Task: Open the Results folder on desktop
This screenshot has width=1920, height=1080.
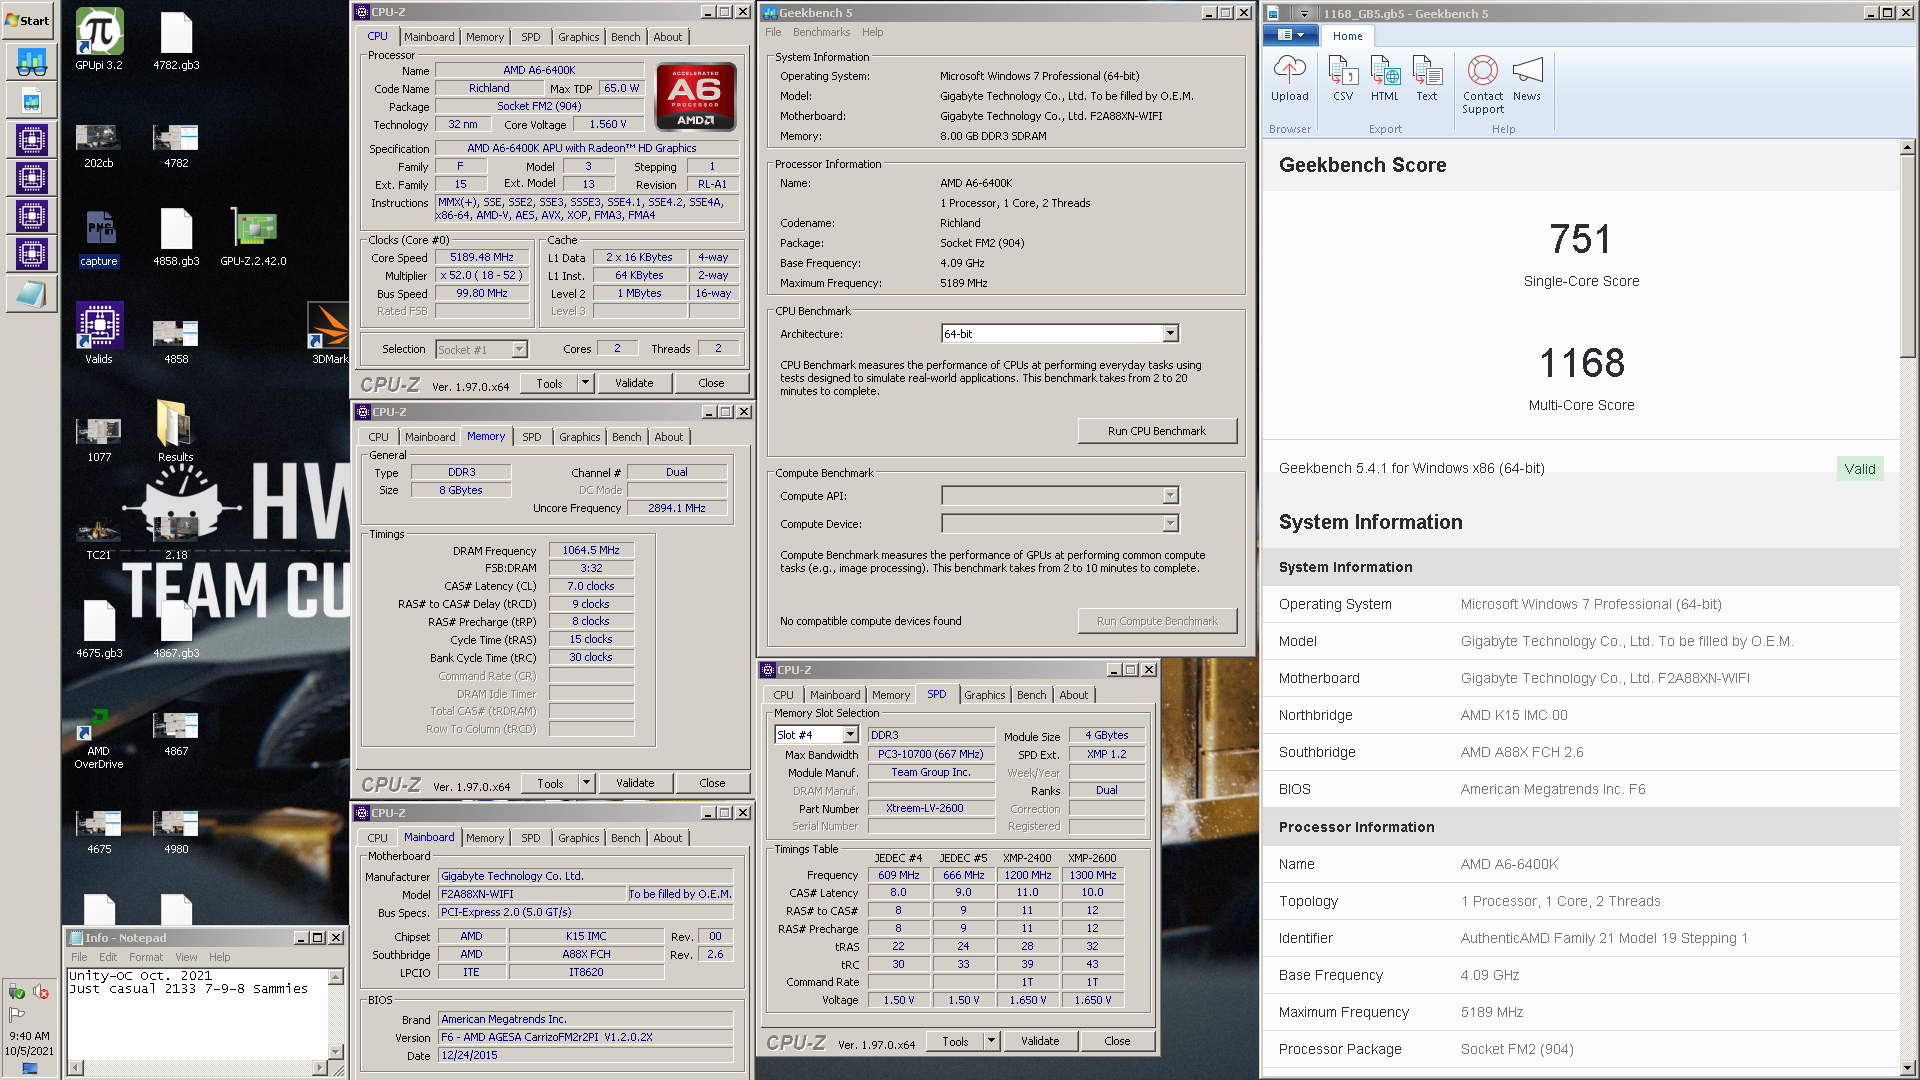Action: click(x=176, y=431)
